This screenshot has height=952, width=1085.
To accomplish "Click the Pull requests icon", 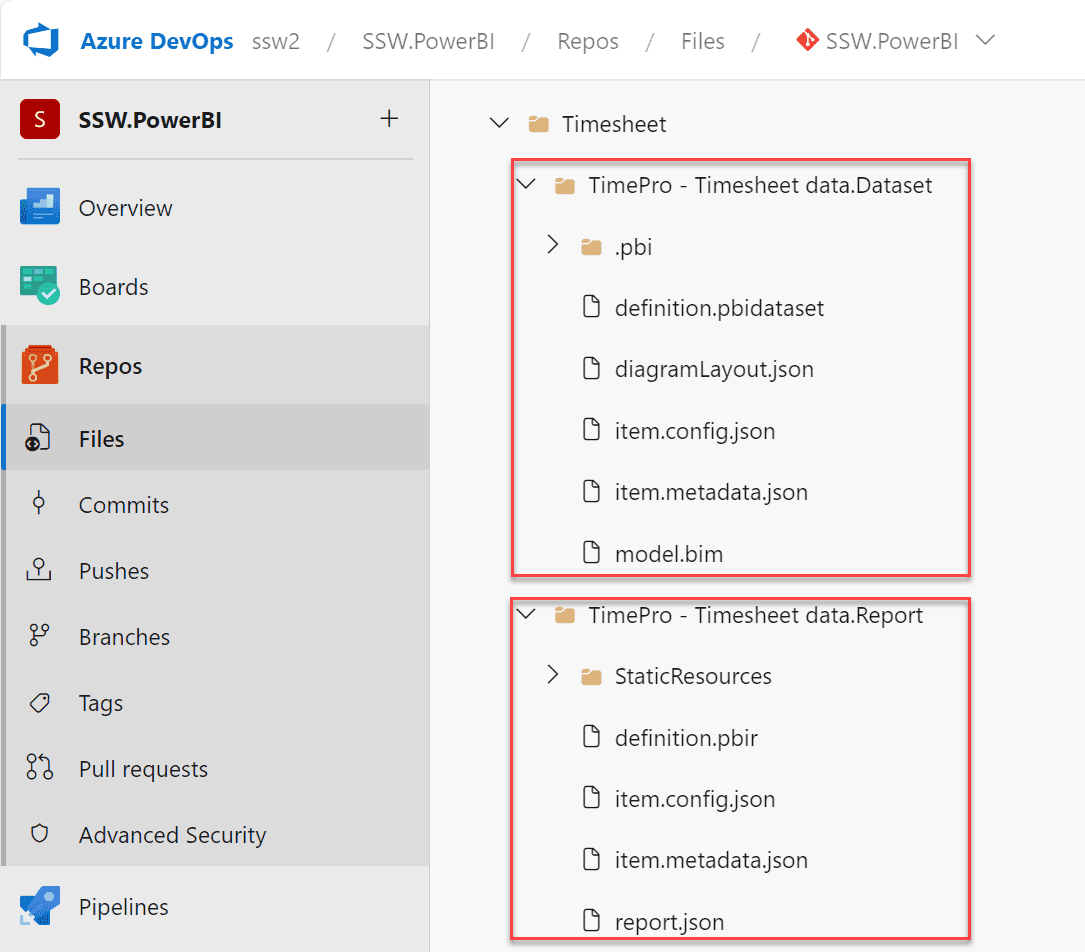I will pos(40,769).
